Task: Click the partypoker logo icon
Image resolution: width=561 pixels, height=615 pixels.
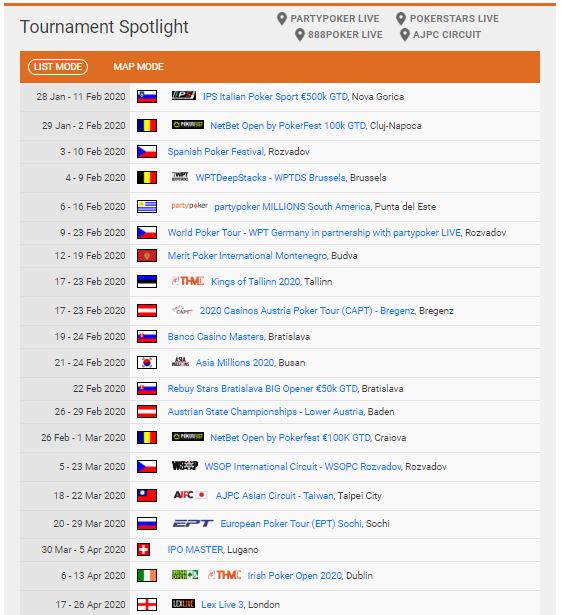Action: 189,206
